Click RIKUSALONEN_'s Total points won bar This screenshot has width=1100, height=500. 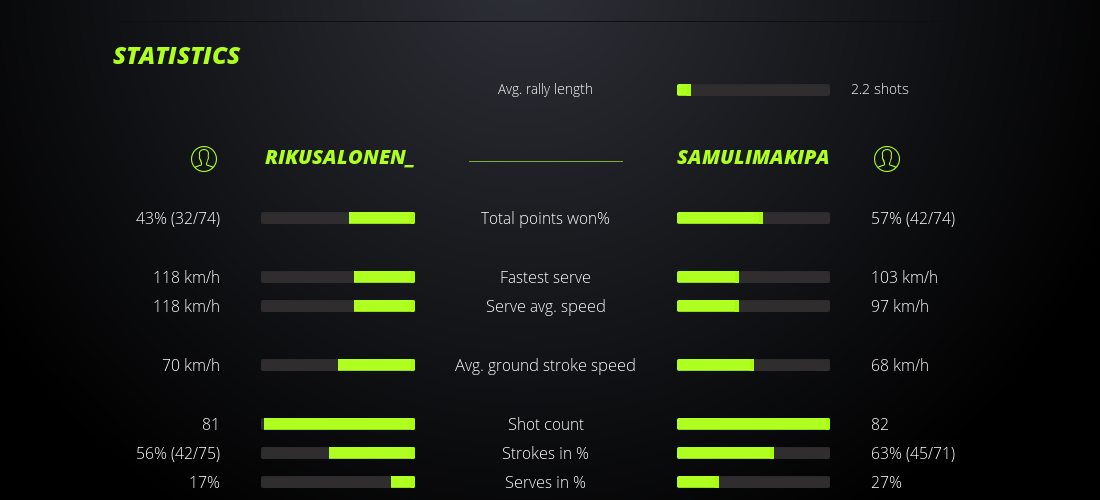(338, 218)
